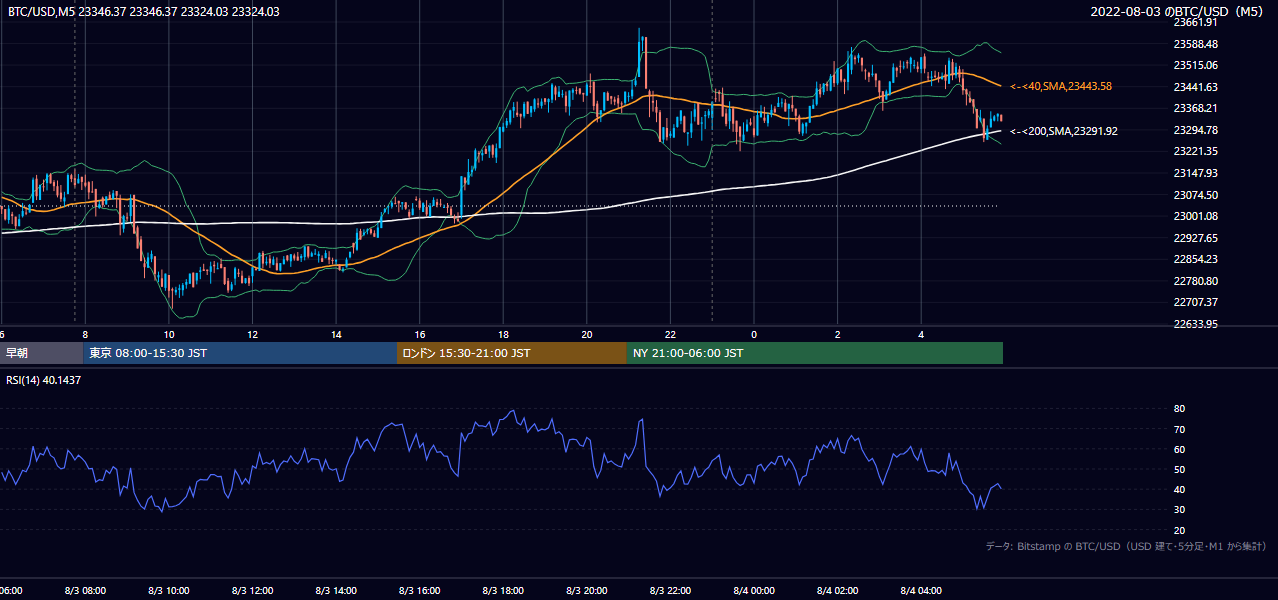Click the 8/3 12:00 time axis label
Screen dimensions: 1278x600
253,591
